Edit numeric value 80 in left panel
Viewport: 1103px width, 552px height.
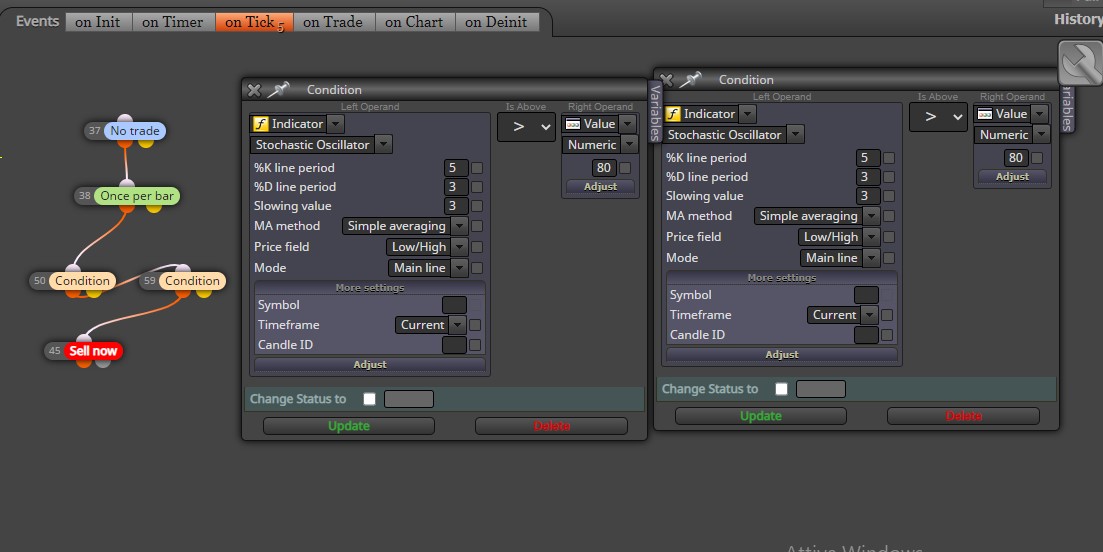point(604,168)
